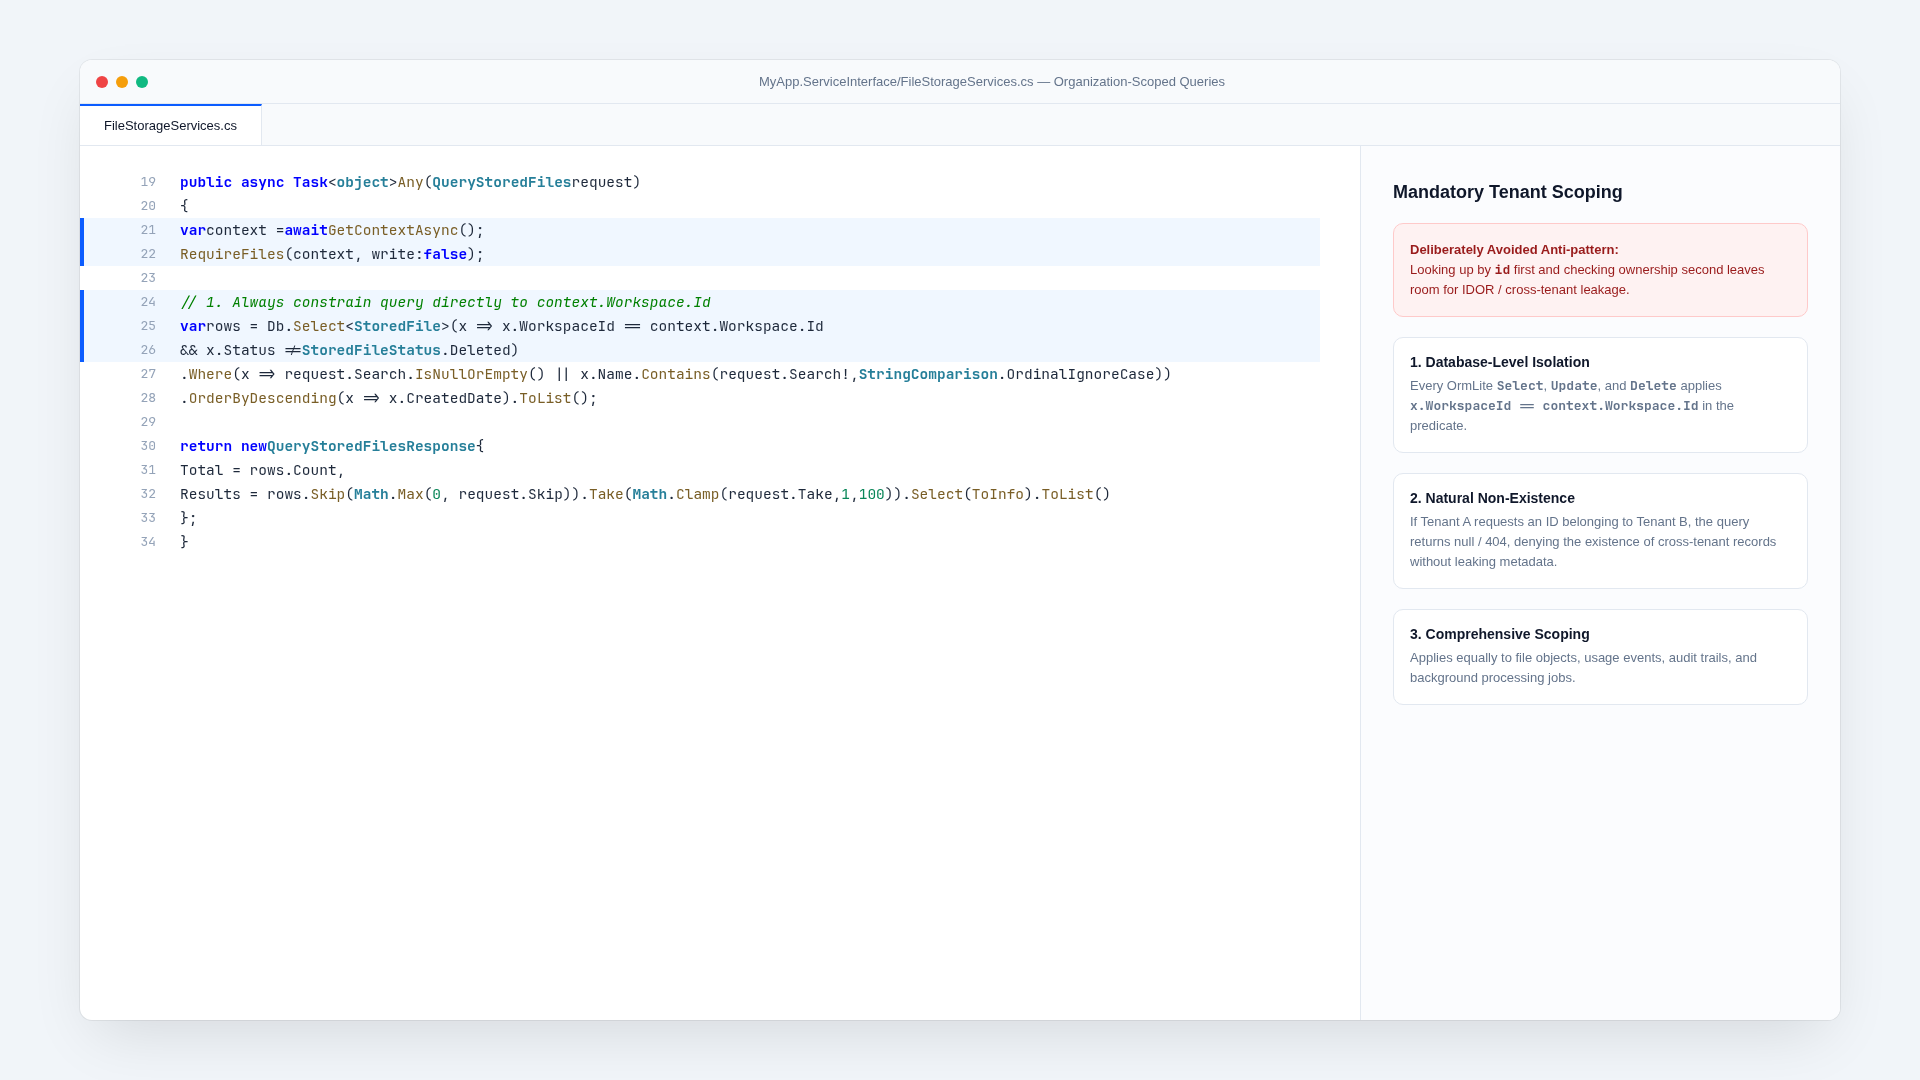Click the red close window dot
Image resolution: width=1920 pixels, height=1080 pixels.
point(102,82)
